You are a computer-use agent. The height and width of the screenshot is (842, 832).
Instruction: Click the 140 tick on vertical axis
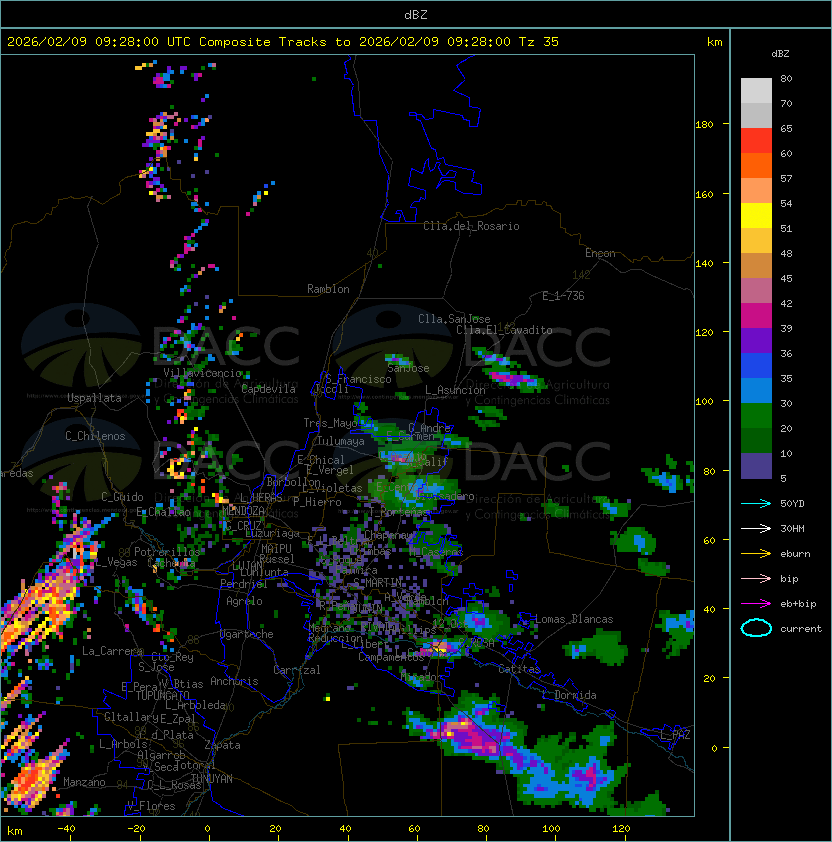(x=704, y=264)
